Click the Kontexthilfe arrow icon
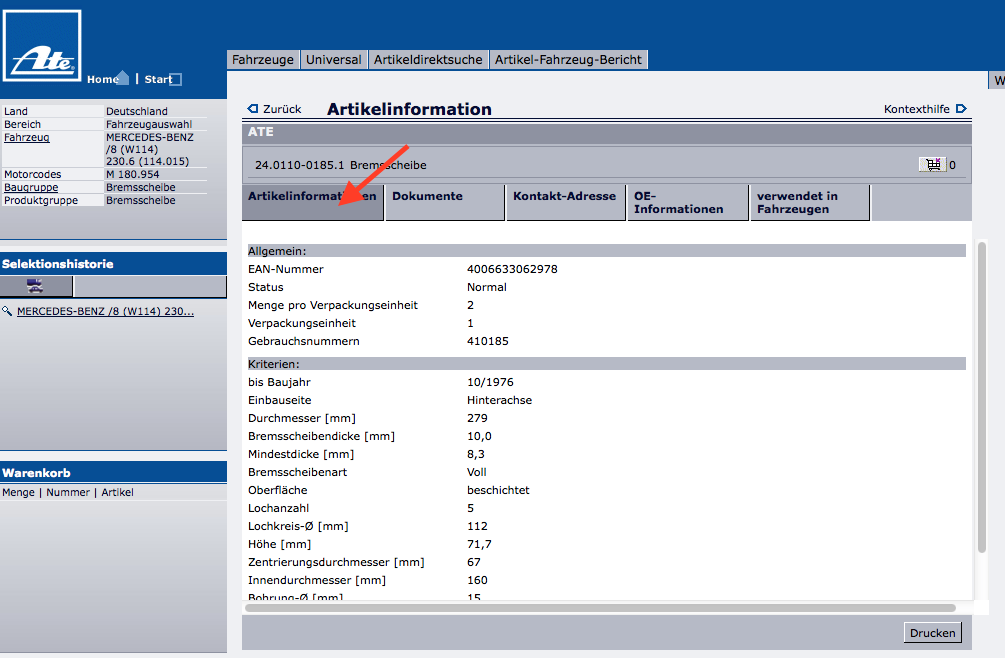Image resolution: width=1005 pixels, height=658 pixels. coord(961,109)
